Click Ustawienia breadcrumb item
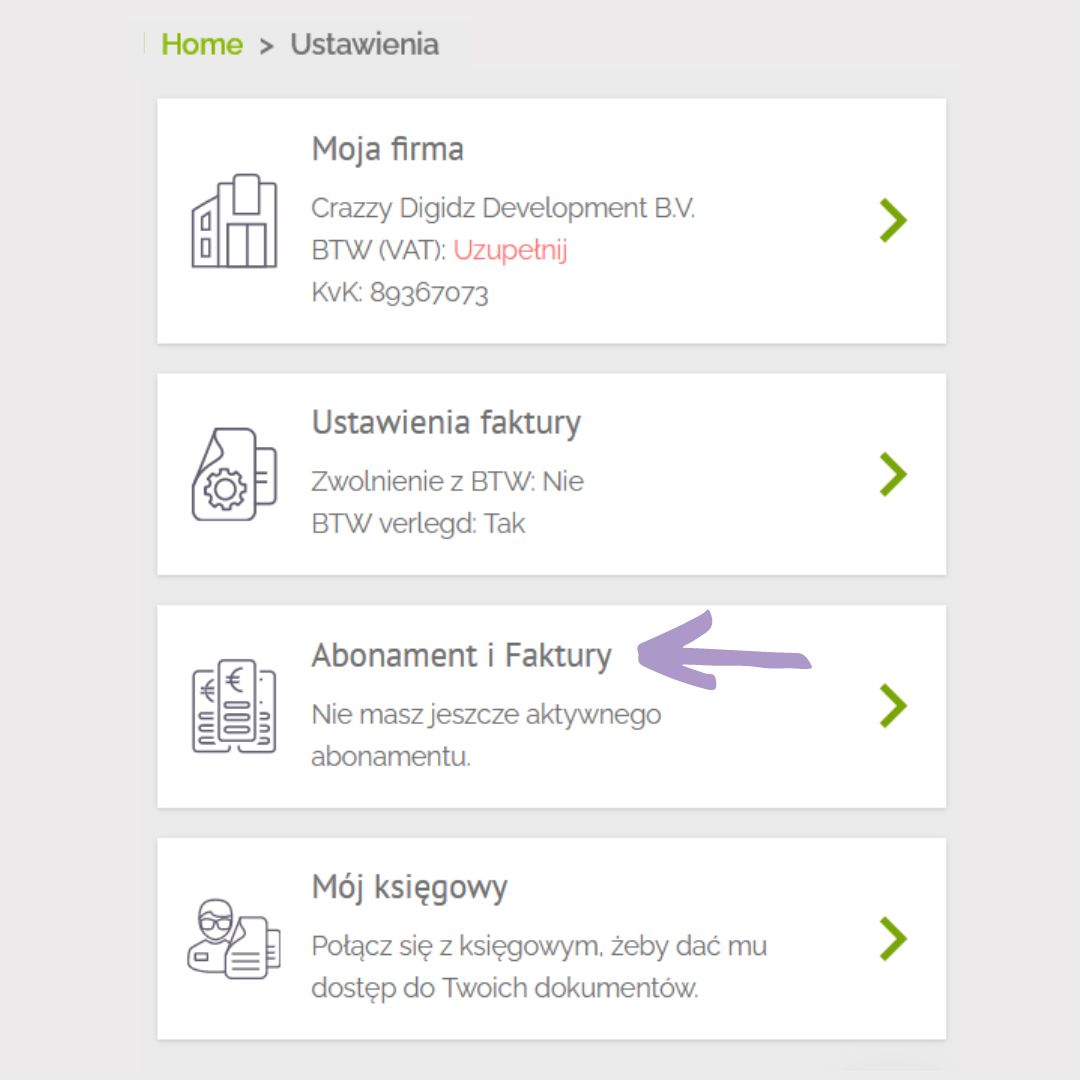The image size is (1080, 1080). pyautogui.click(x=364, y=45)
